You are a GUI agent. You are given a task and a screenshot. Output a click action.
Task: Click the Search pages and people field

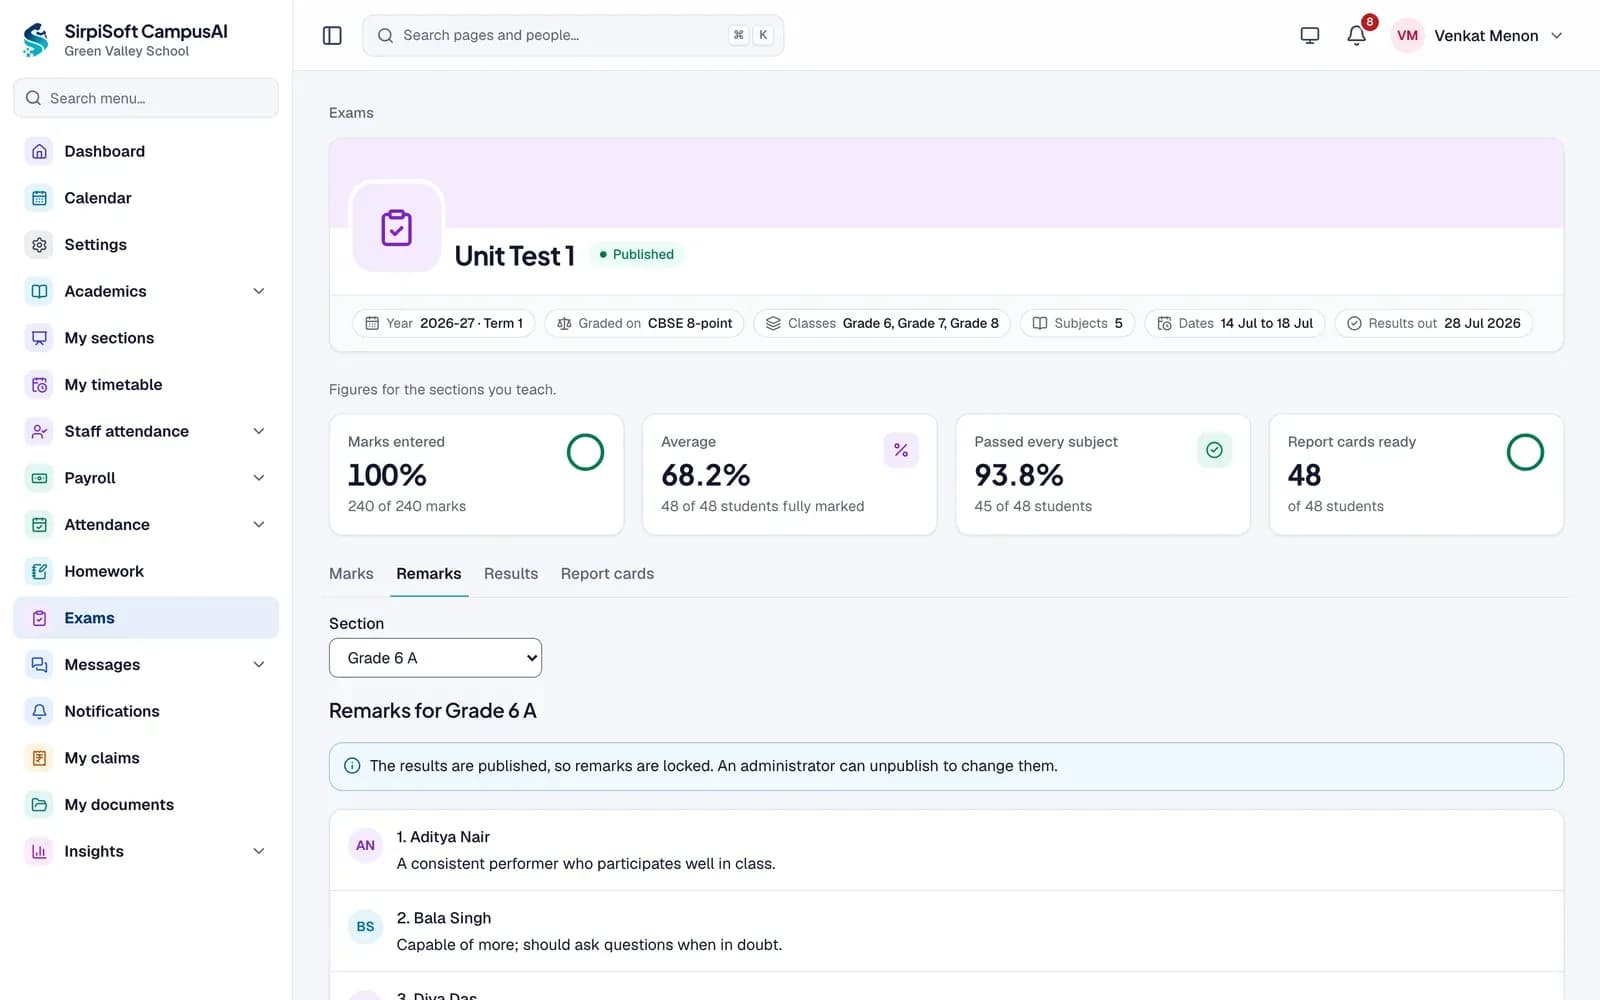point(573,35)
